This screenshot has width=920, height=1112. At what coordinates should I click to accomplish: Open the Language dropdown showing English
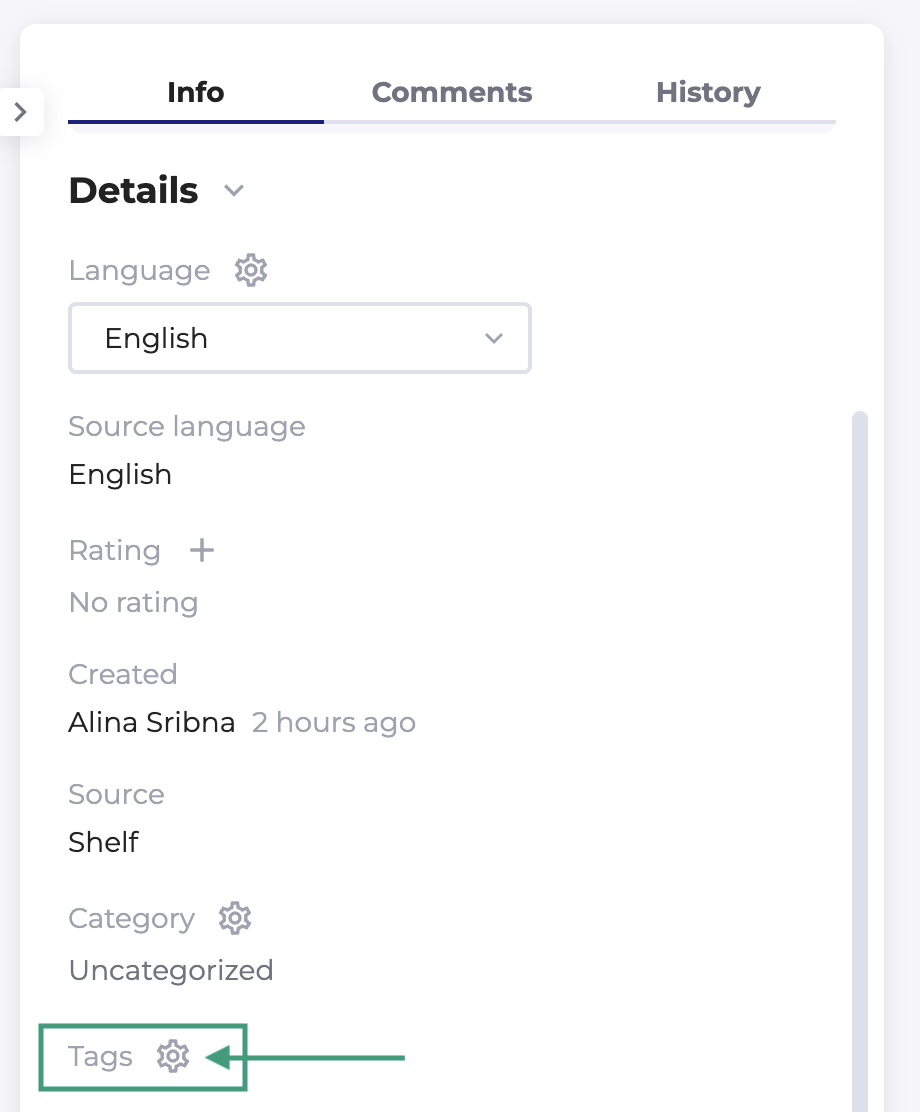[x=300, y=338]
